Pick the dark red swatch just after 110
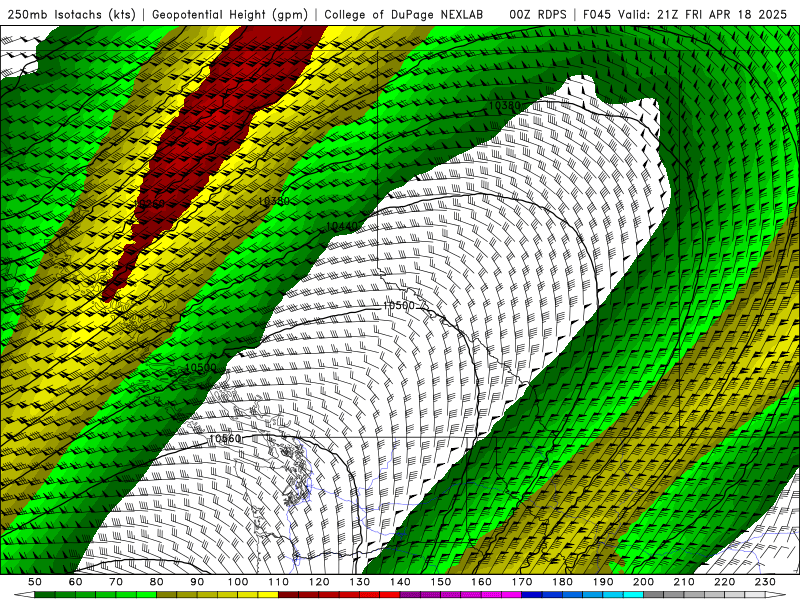800x600 pixels. pyautogui.click(x=288, y=595)
